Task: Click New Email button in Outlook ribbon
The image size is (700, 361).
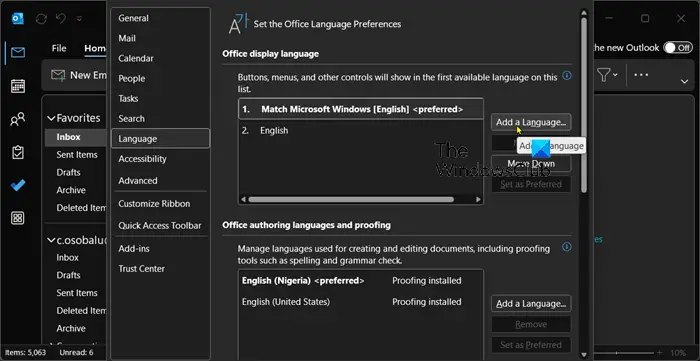Action: point(78,75)
